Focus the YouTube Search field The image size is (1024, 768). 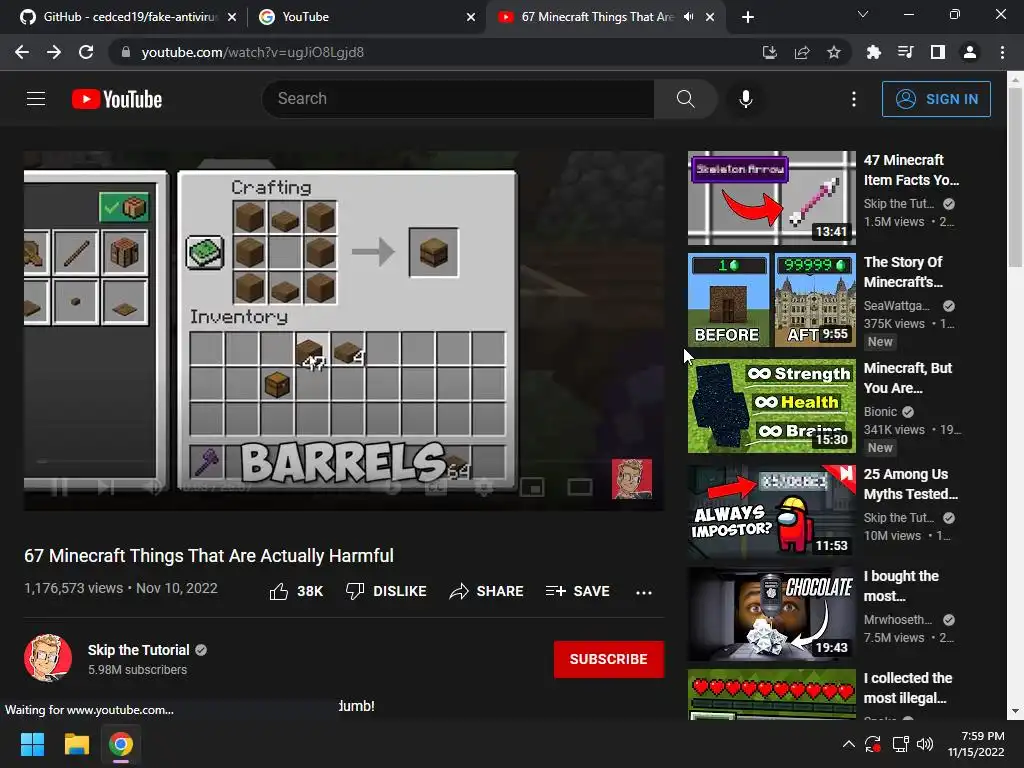(458, 99)
